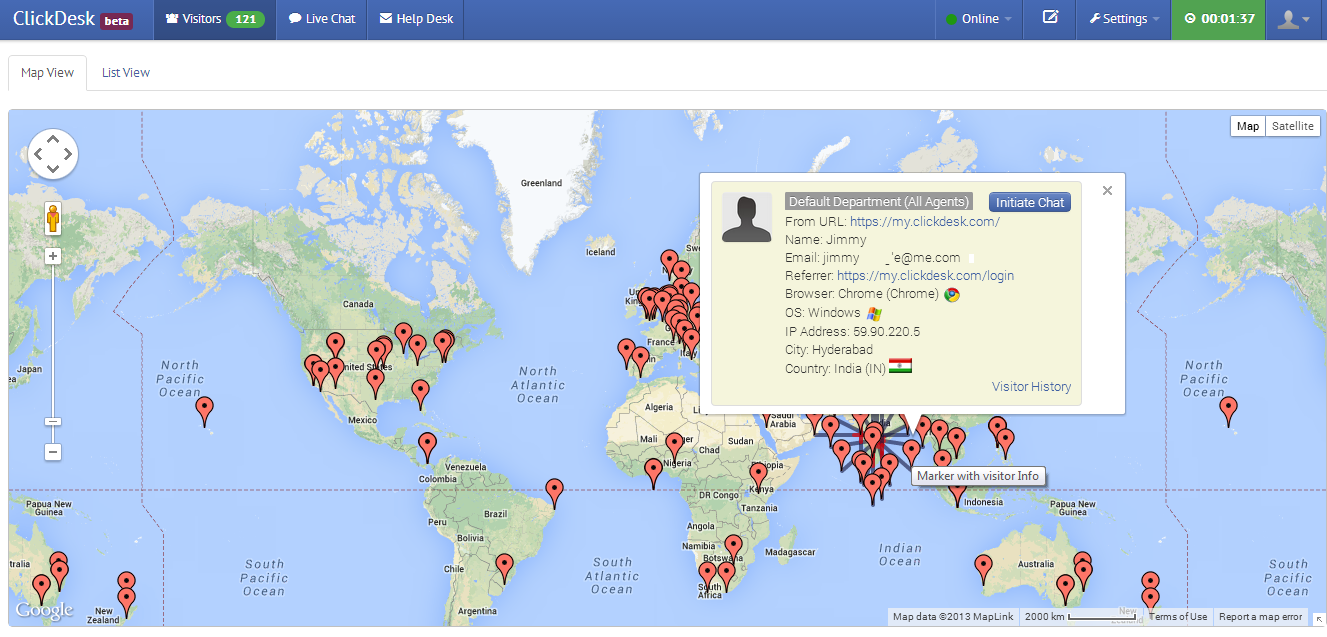Expand the Settings menu
Viewport: 1327px width, 637px height.
[x=1124, y=19]
